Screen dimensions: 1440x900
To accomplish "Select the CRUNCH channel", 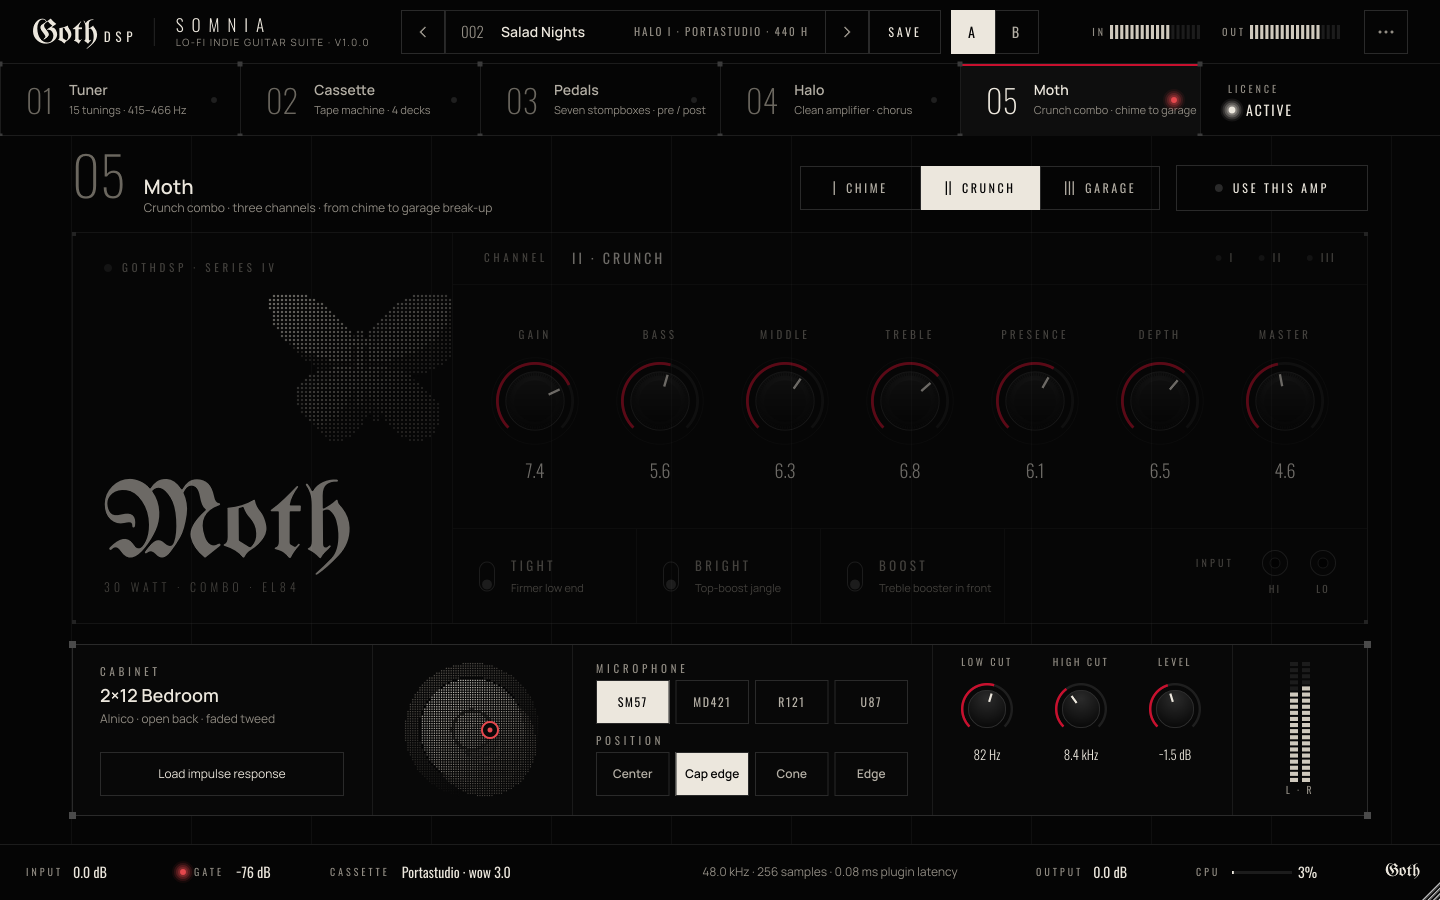I will 980,188.
